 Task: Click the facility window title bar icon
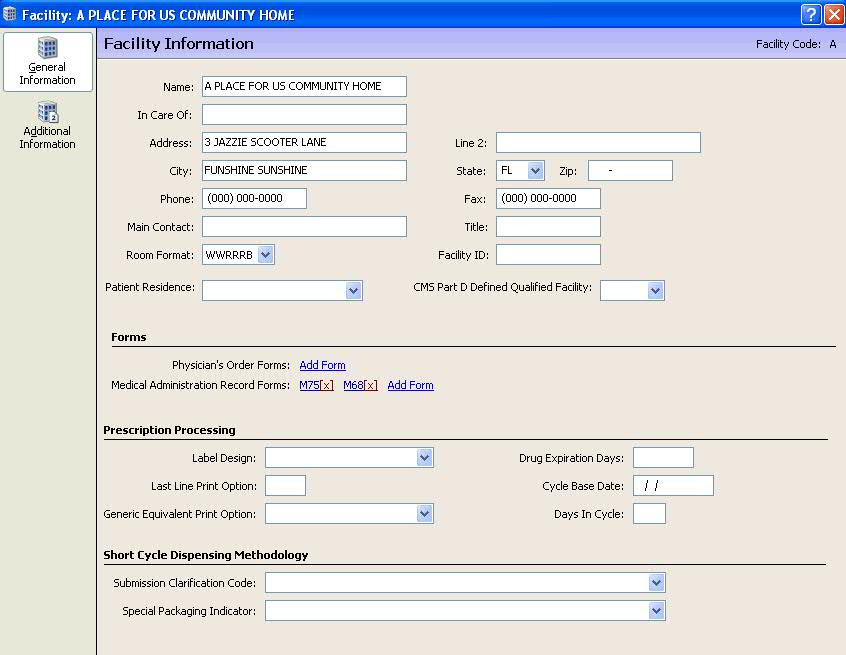point(9,14)
